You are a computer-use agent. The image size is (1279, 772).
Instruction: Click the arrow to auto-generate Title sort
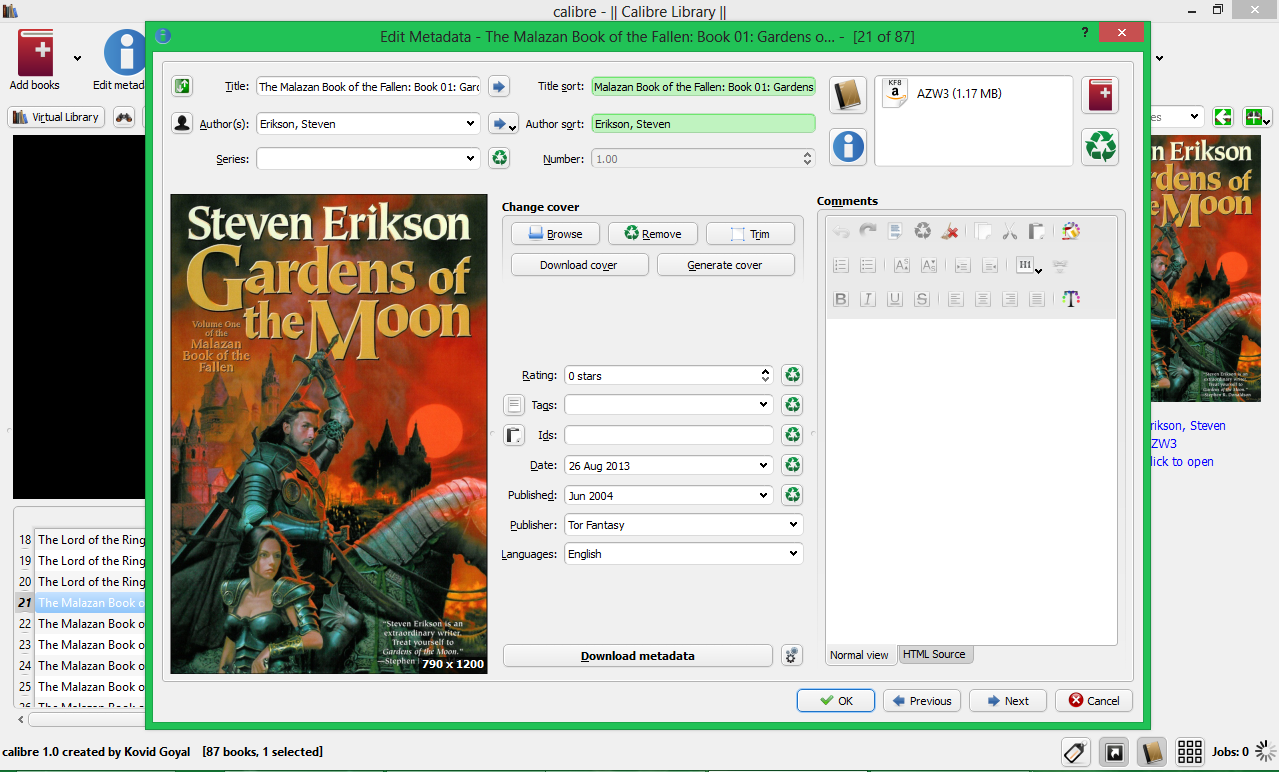(x=499, y=87)
